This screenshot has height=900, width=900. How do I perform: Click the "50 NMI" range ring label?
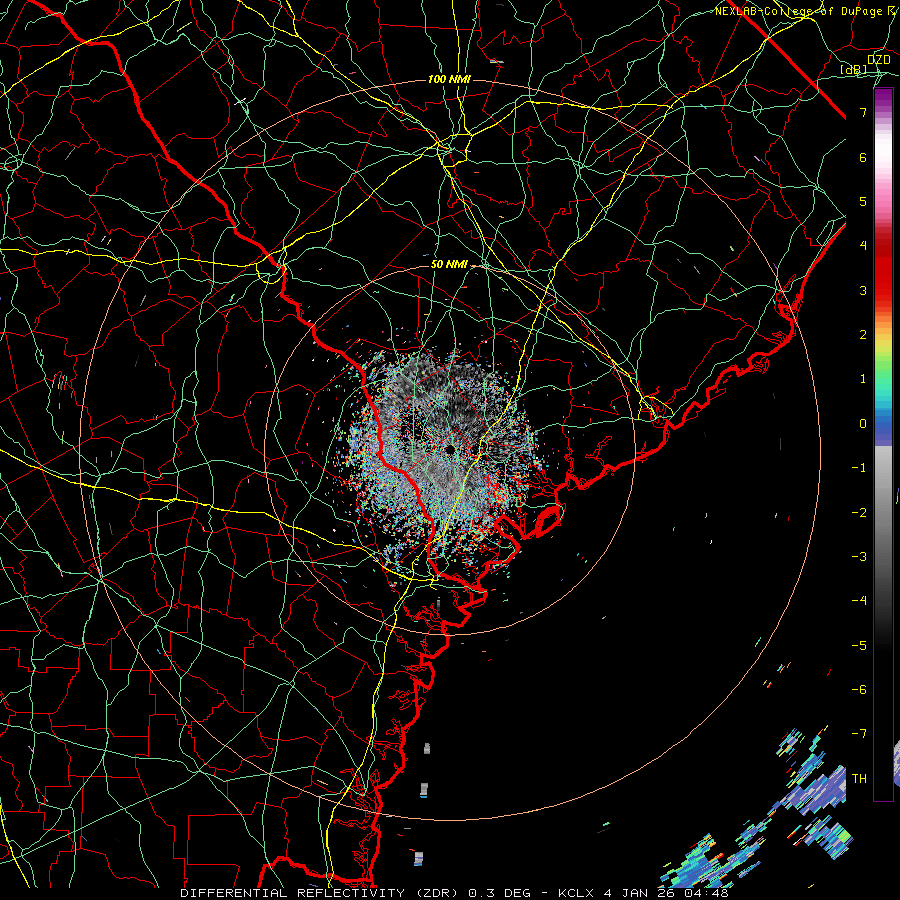pyautogui.click(x=449, y=265)
